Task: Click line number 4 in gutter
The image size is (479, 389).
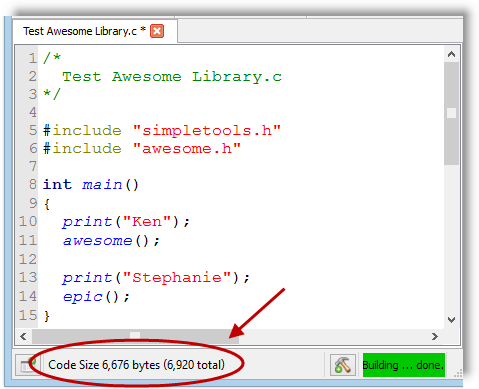Action: pyautogui.click(x=32, y=112)
